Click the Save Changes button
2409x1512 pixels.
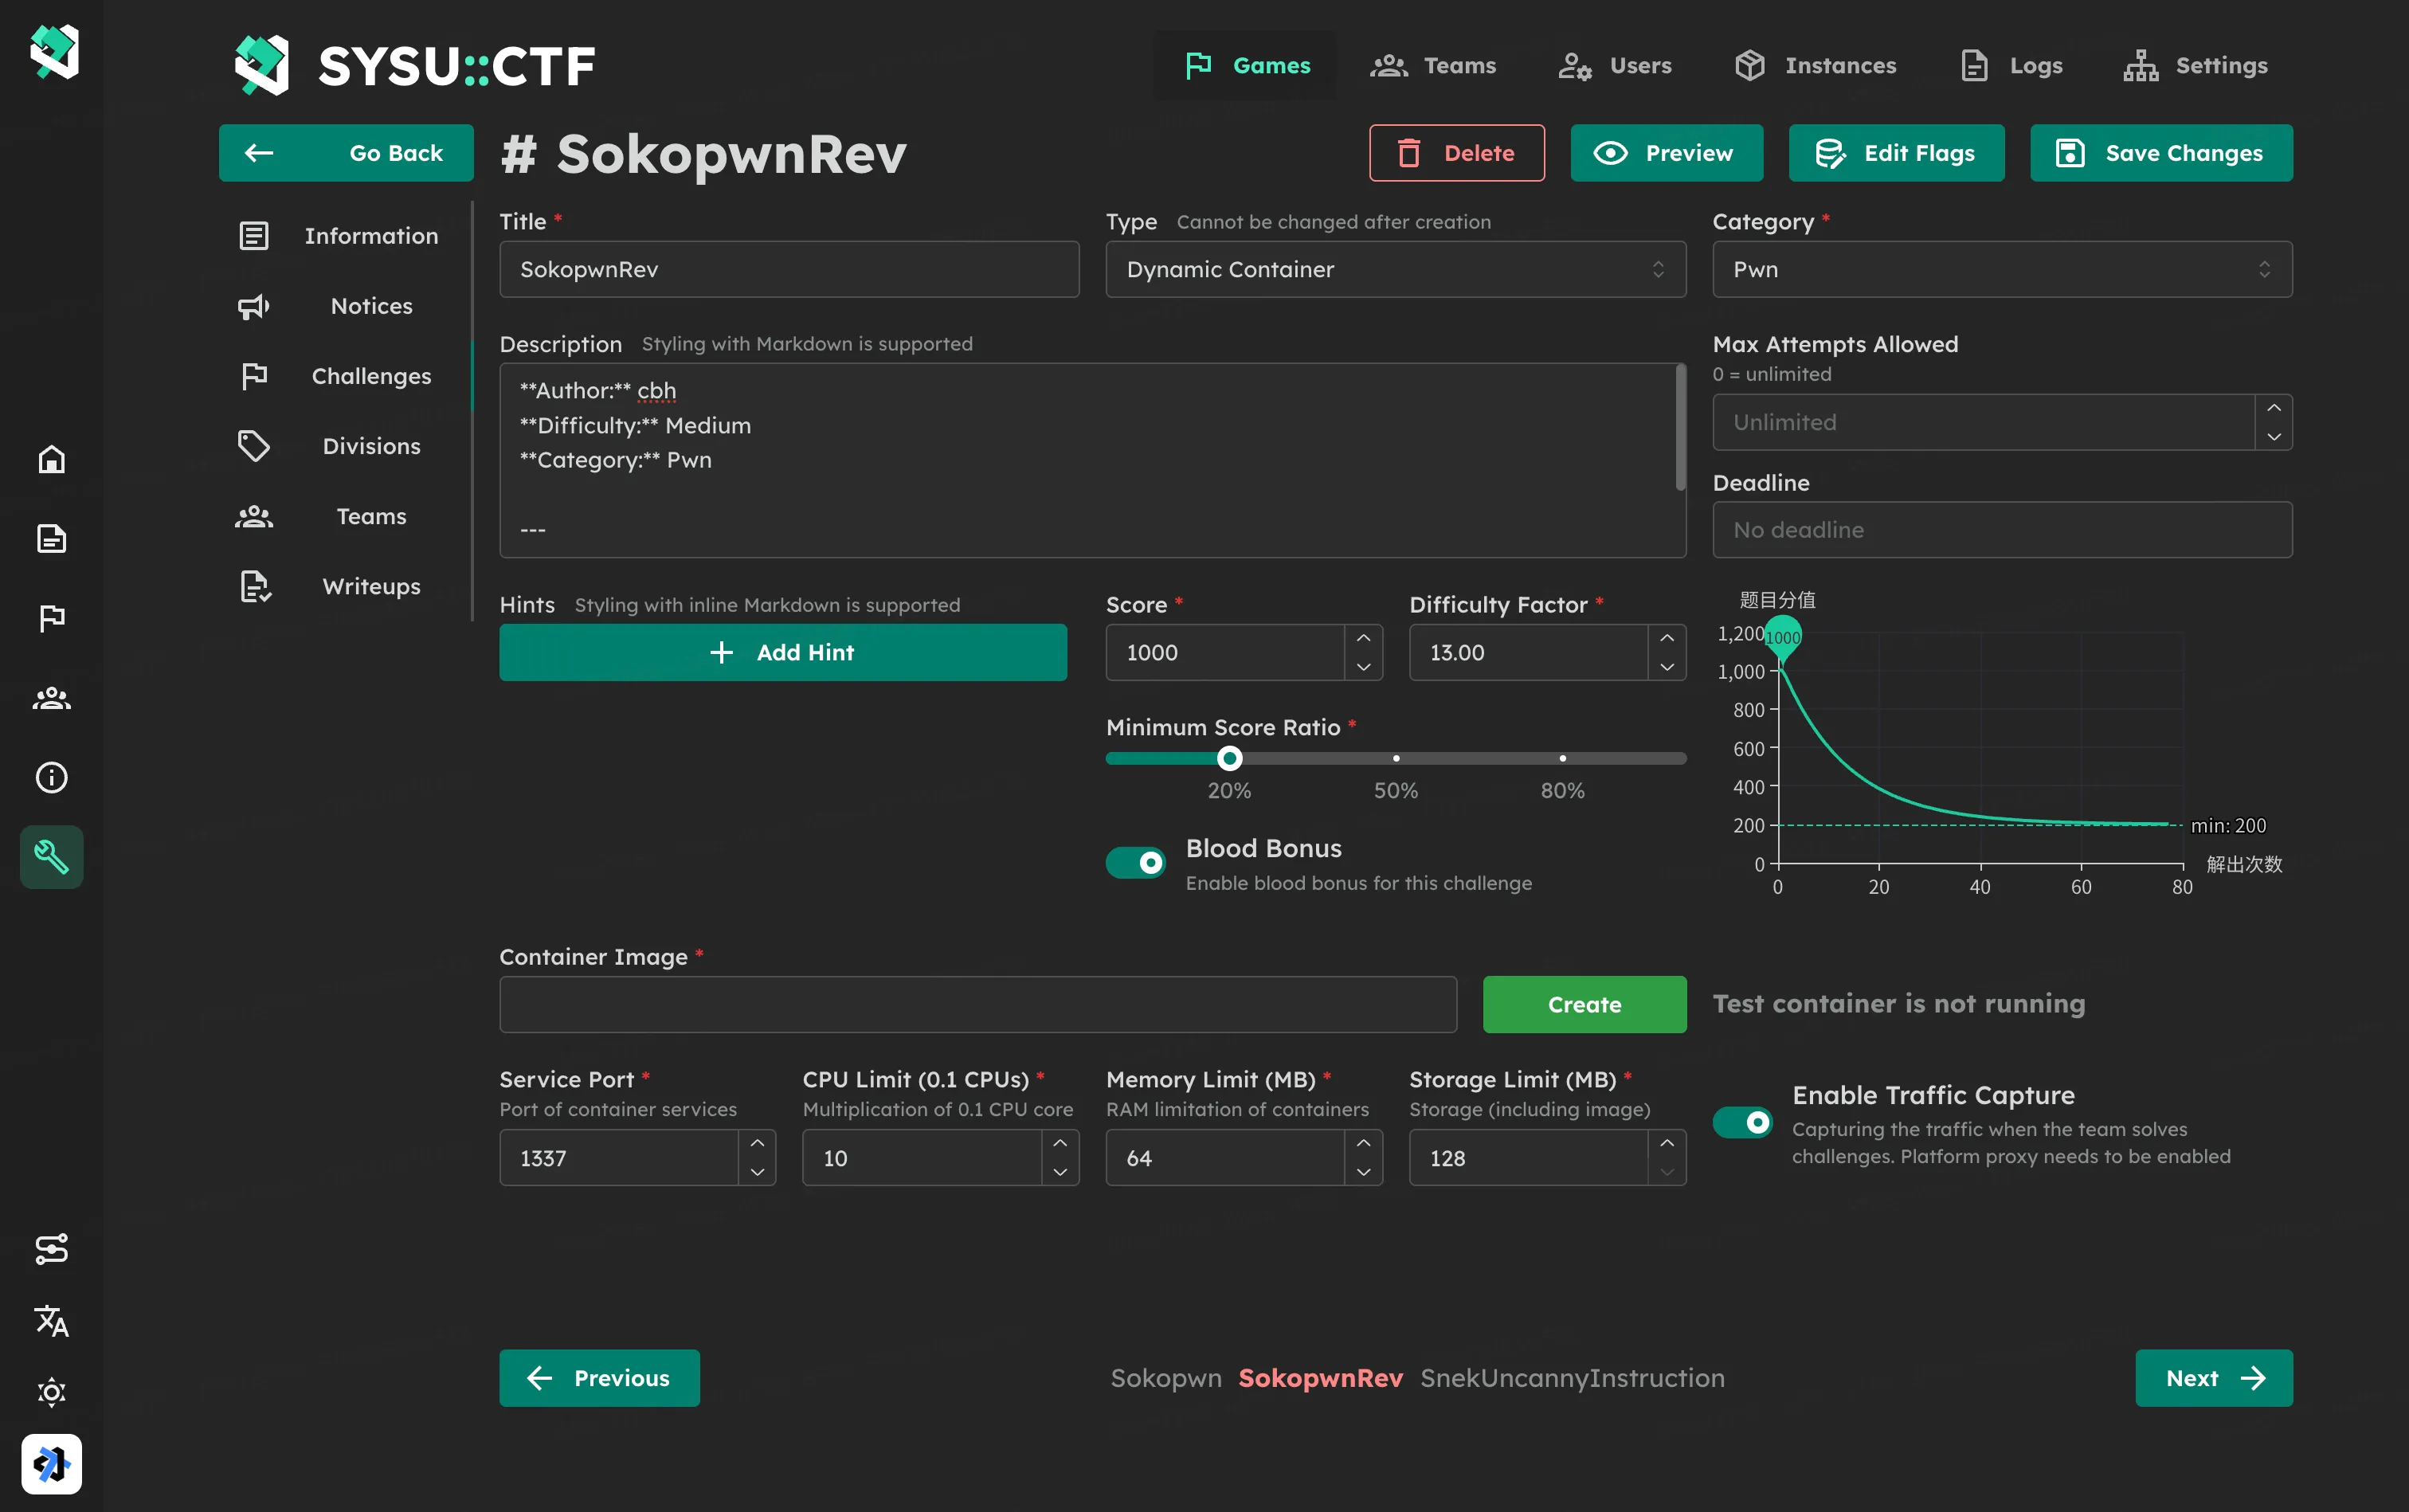[x=2160, y=153]
